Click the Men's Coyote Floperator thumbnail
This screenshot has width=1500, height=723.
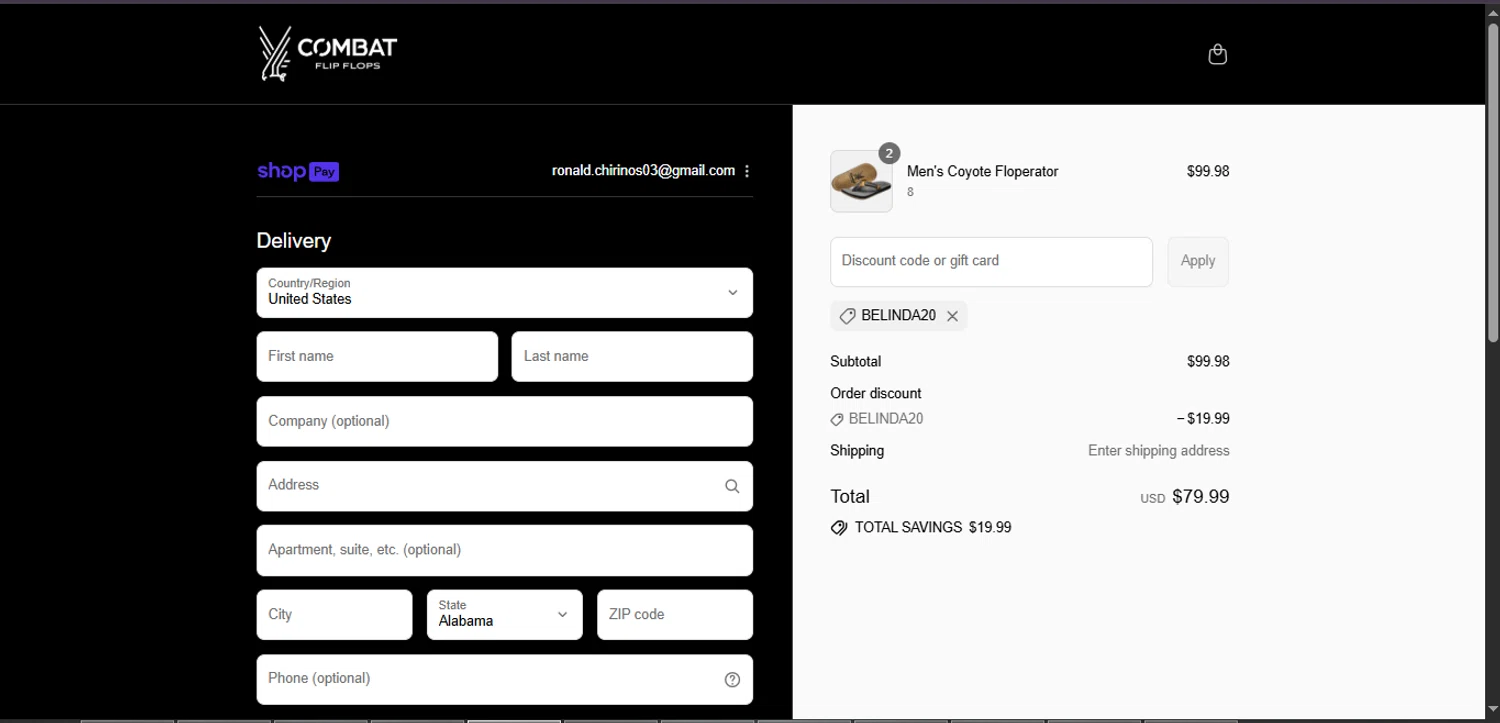click(861, 181)
